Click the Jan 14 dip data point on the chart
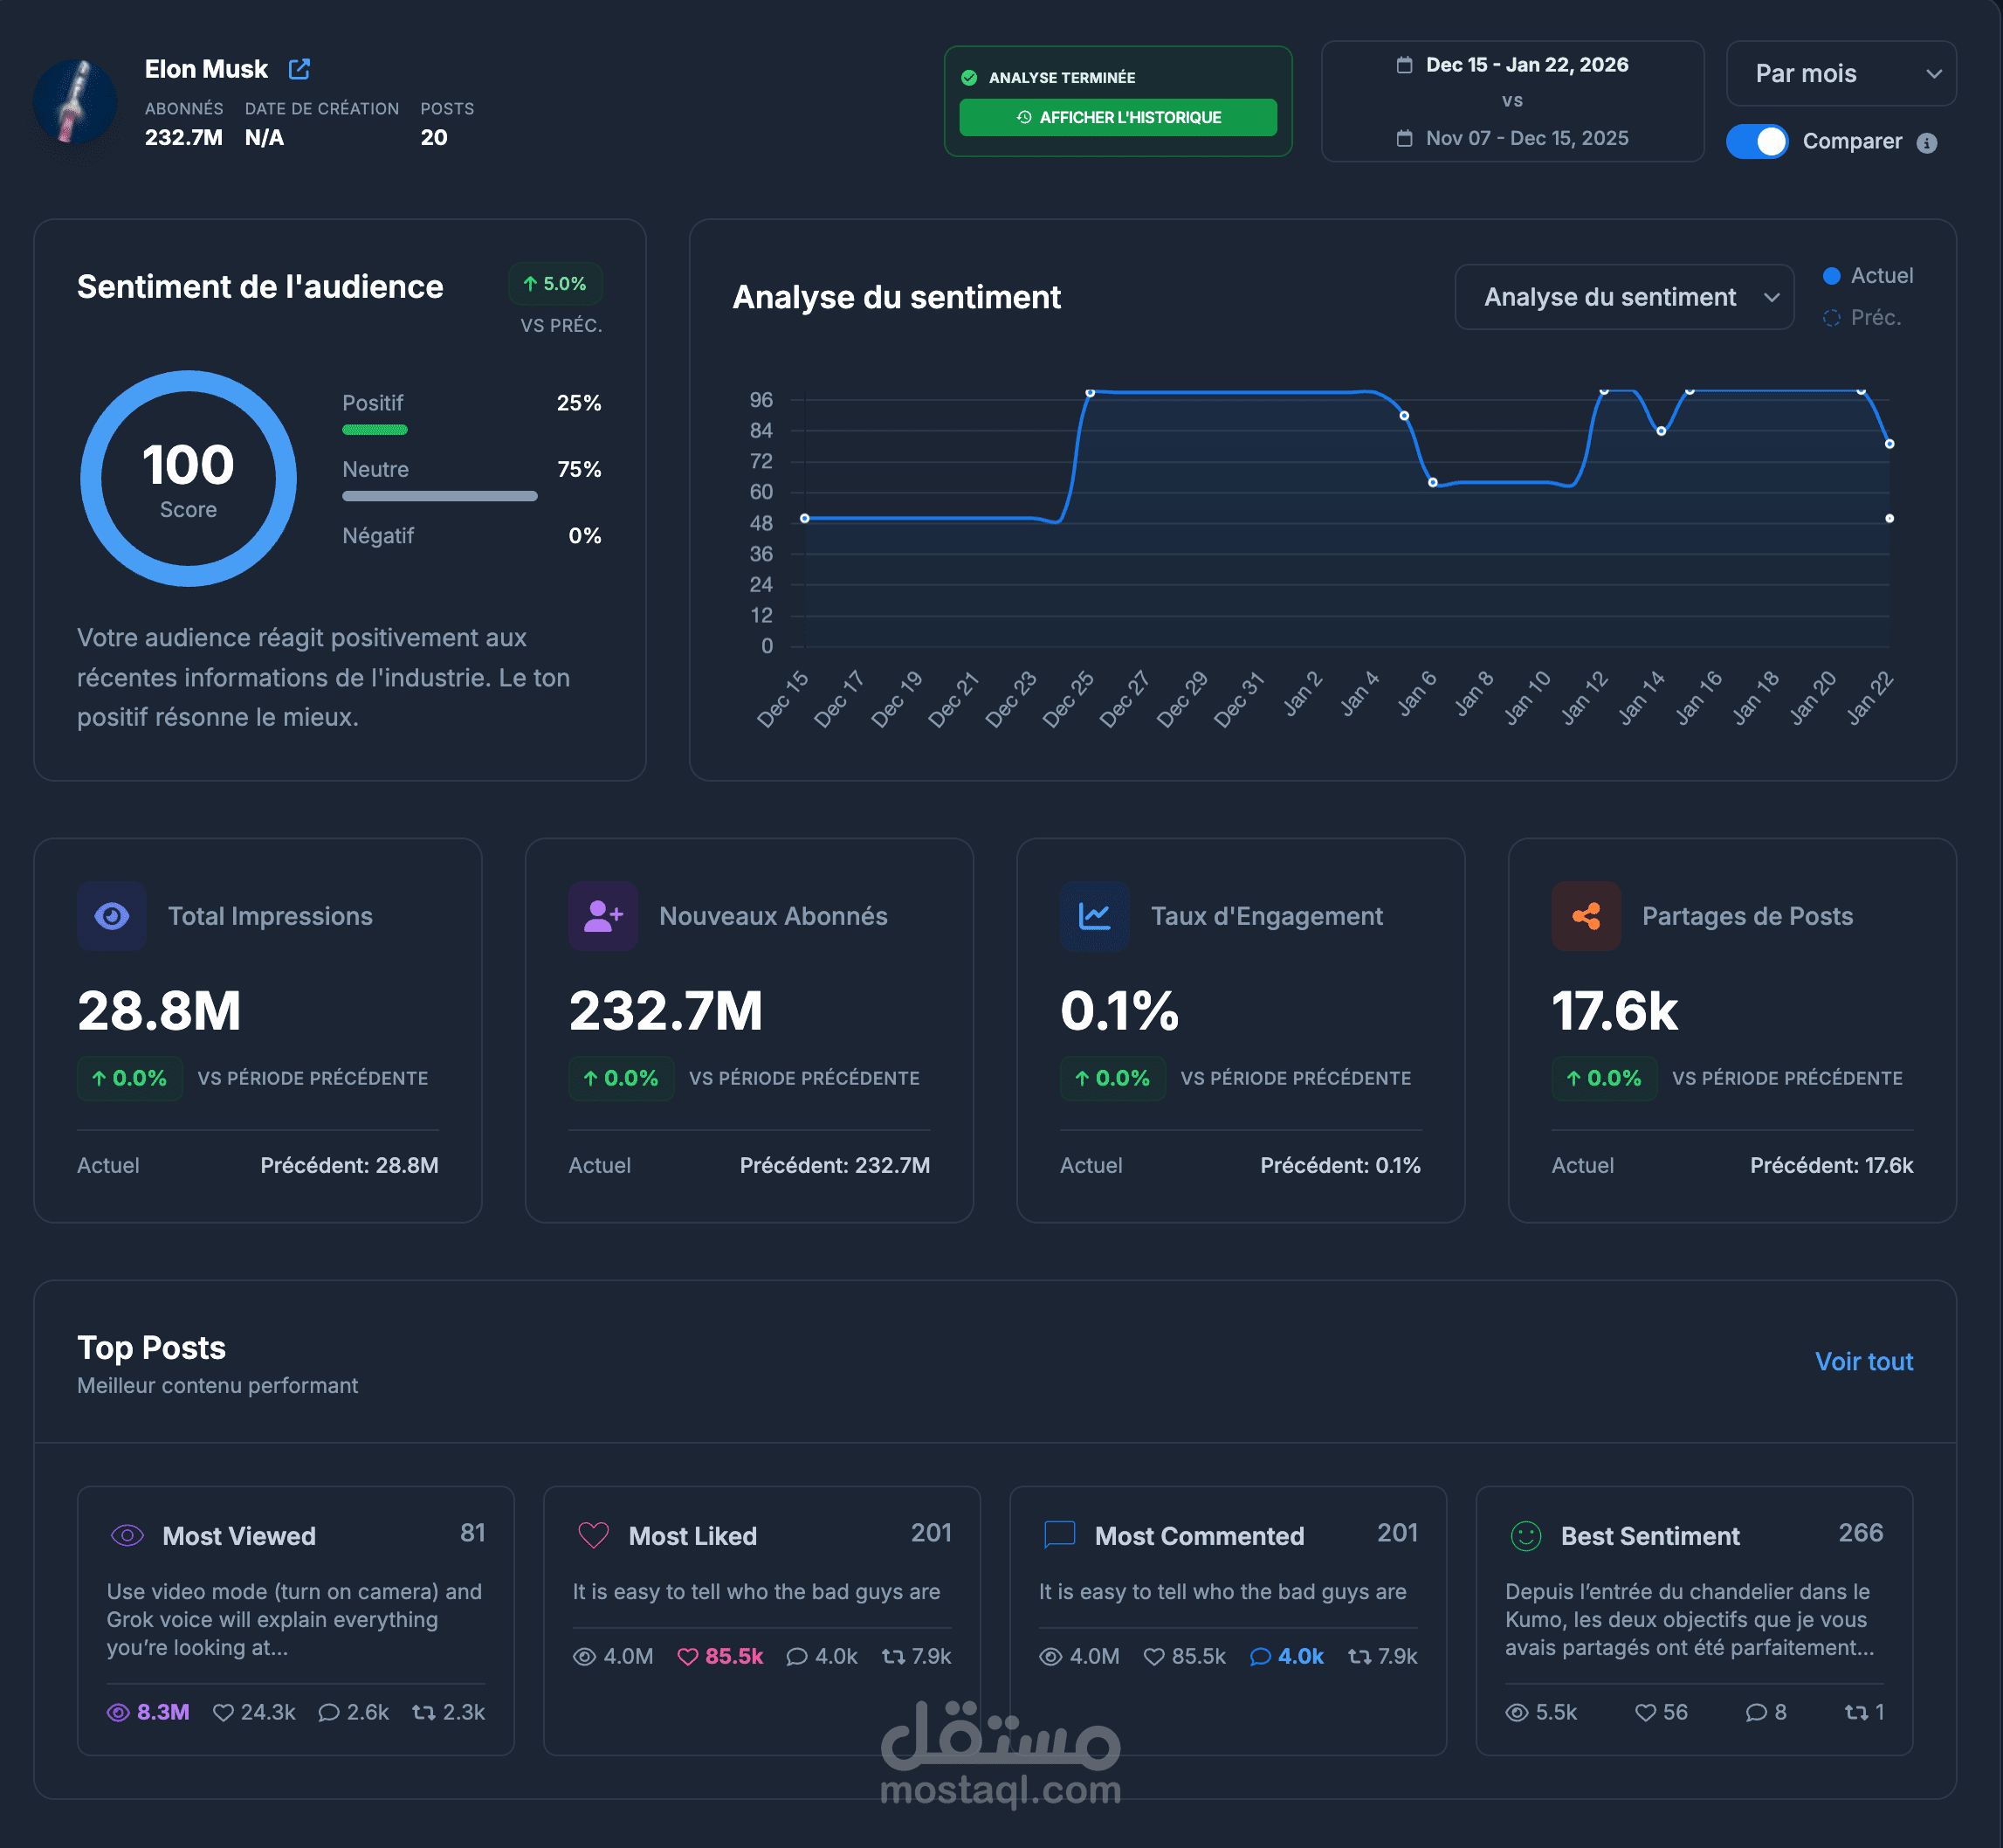Image resolution: width=2003 pixels, height=1848 pixels. tap(1661, 431)
